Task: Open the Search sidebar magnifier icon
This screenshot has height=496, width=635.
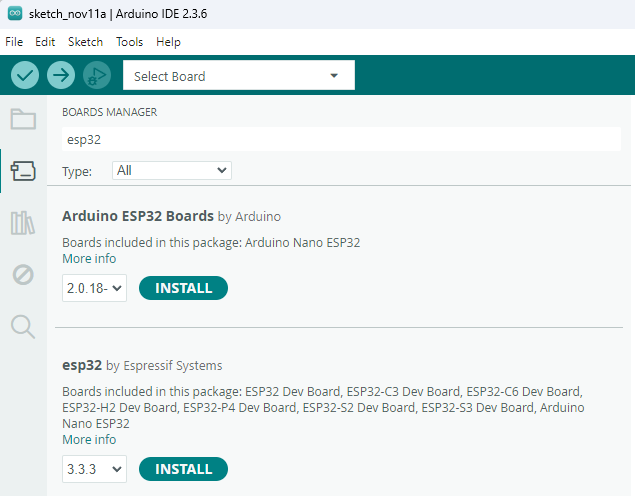Action: (x=22, y=326)
